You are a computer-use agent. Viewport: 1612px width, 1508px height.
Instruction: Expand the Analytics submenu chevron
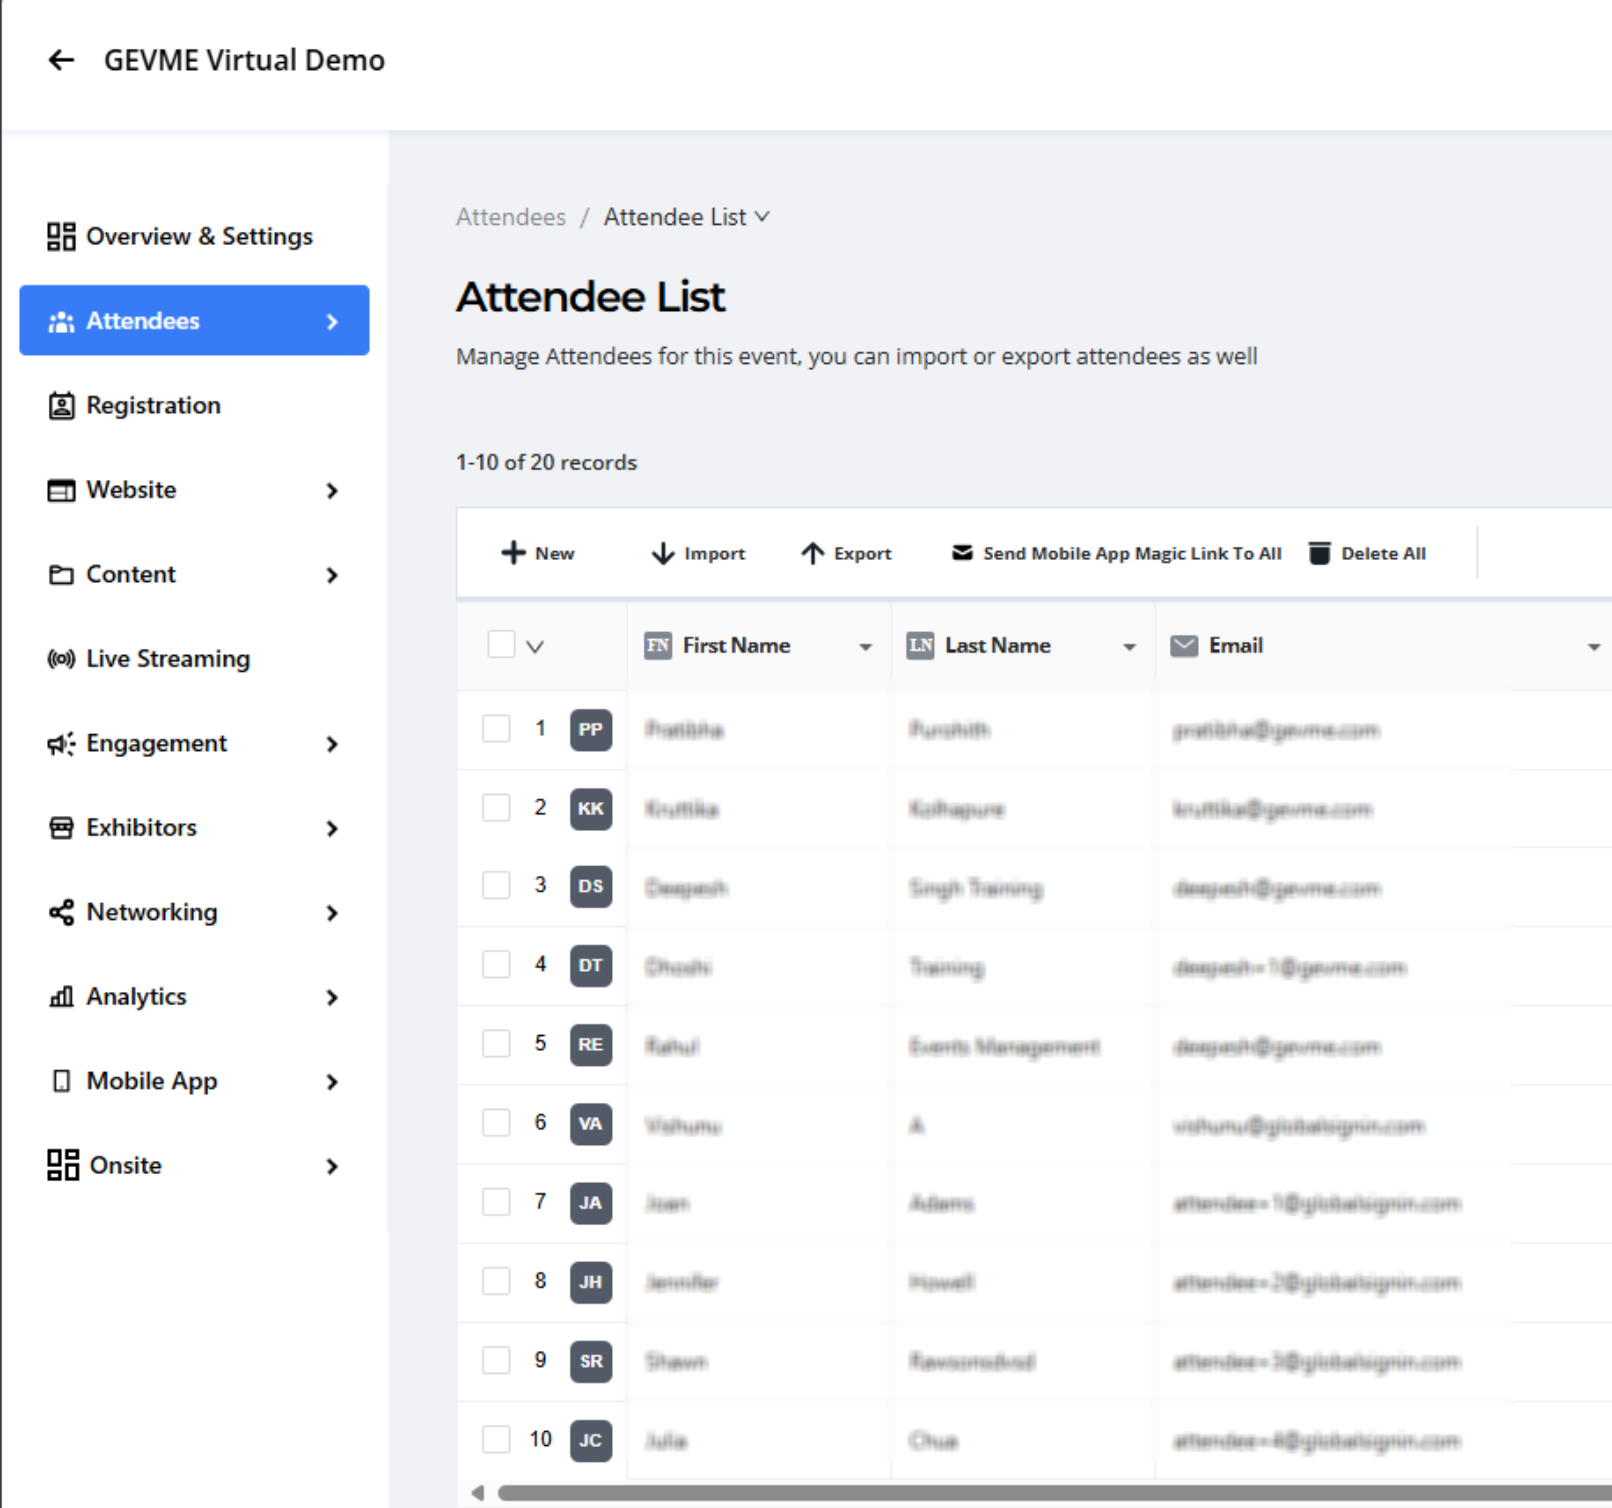pos(332,998)
